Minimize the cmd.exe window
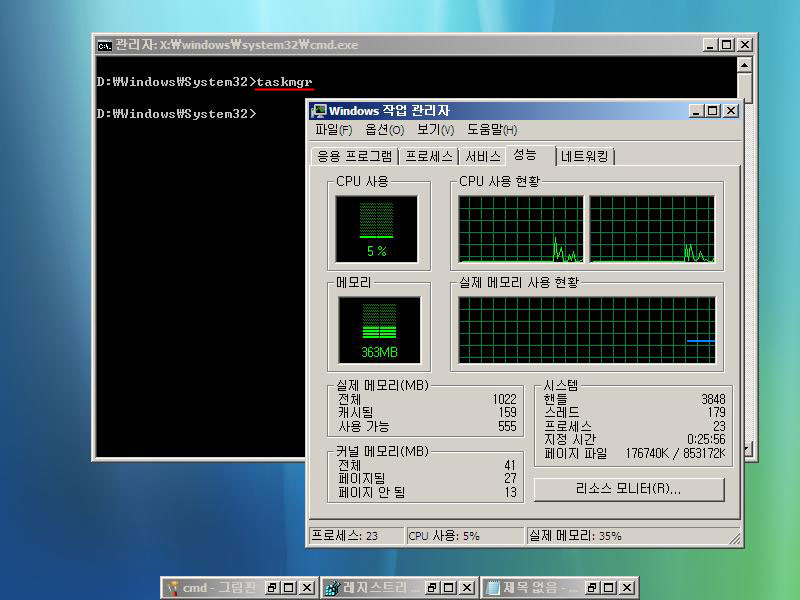The height and width of the screenshot is (600, 800). tap(710, 45)
